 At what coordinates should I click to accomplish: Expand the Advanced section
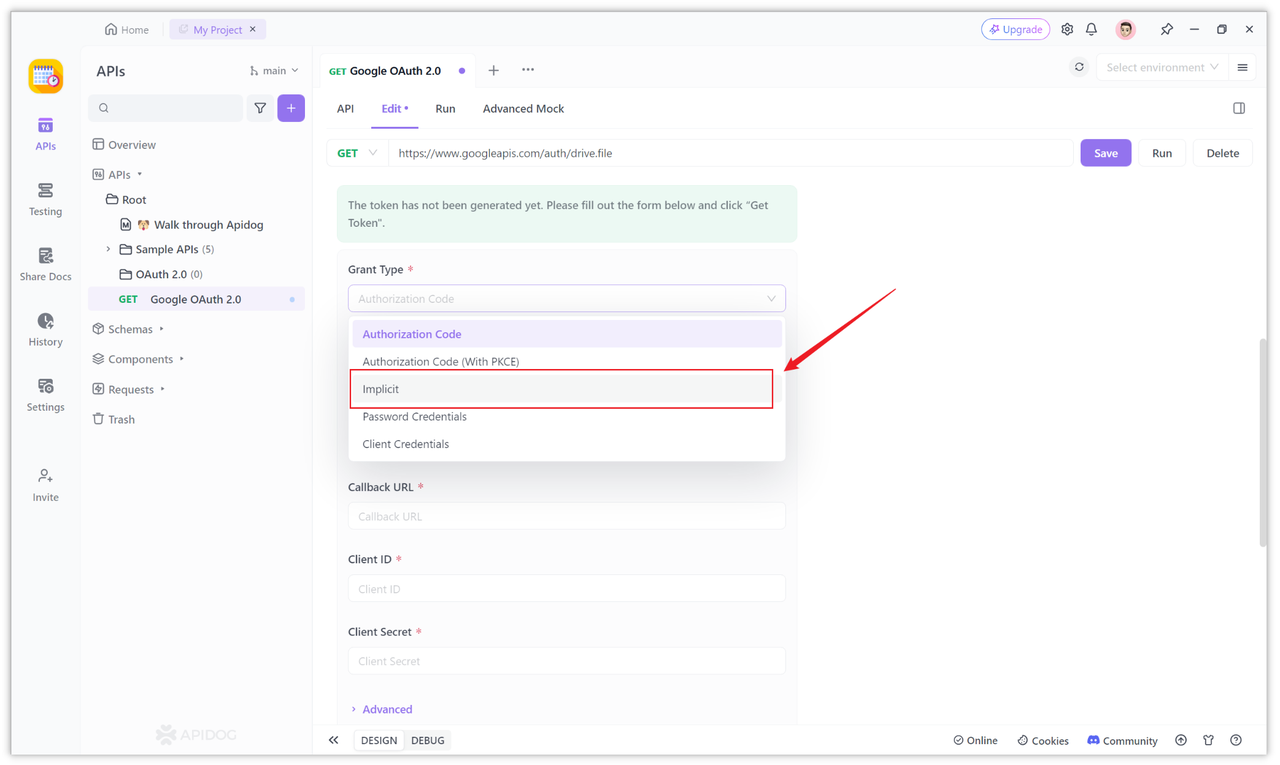point(382,709)
